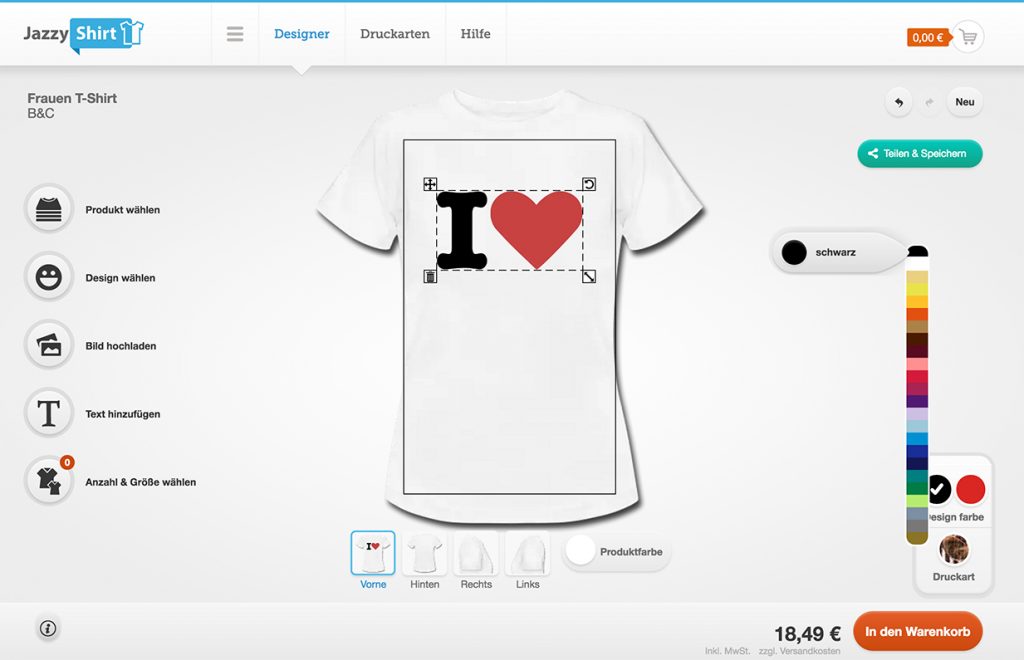Pick the purple swatch in the color strip

(x=917, y=401)
